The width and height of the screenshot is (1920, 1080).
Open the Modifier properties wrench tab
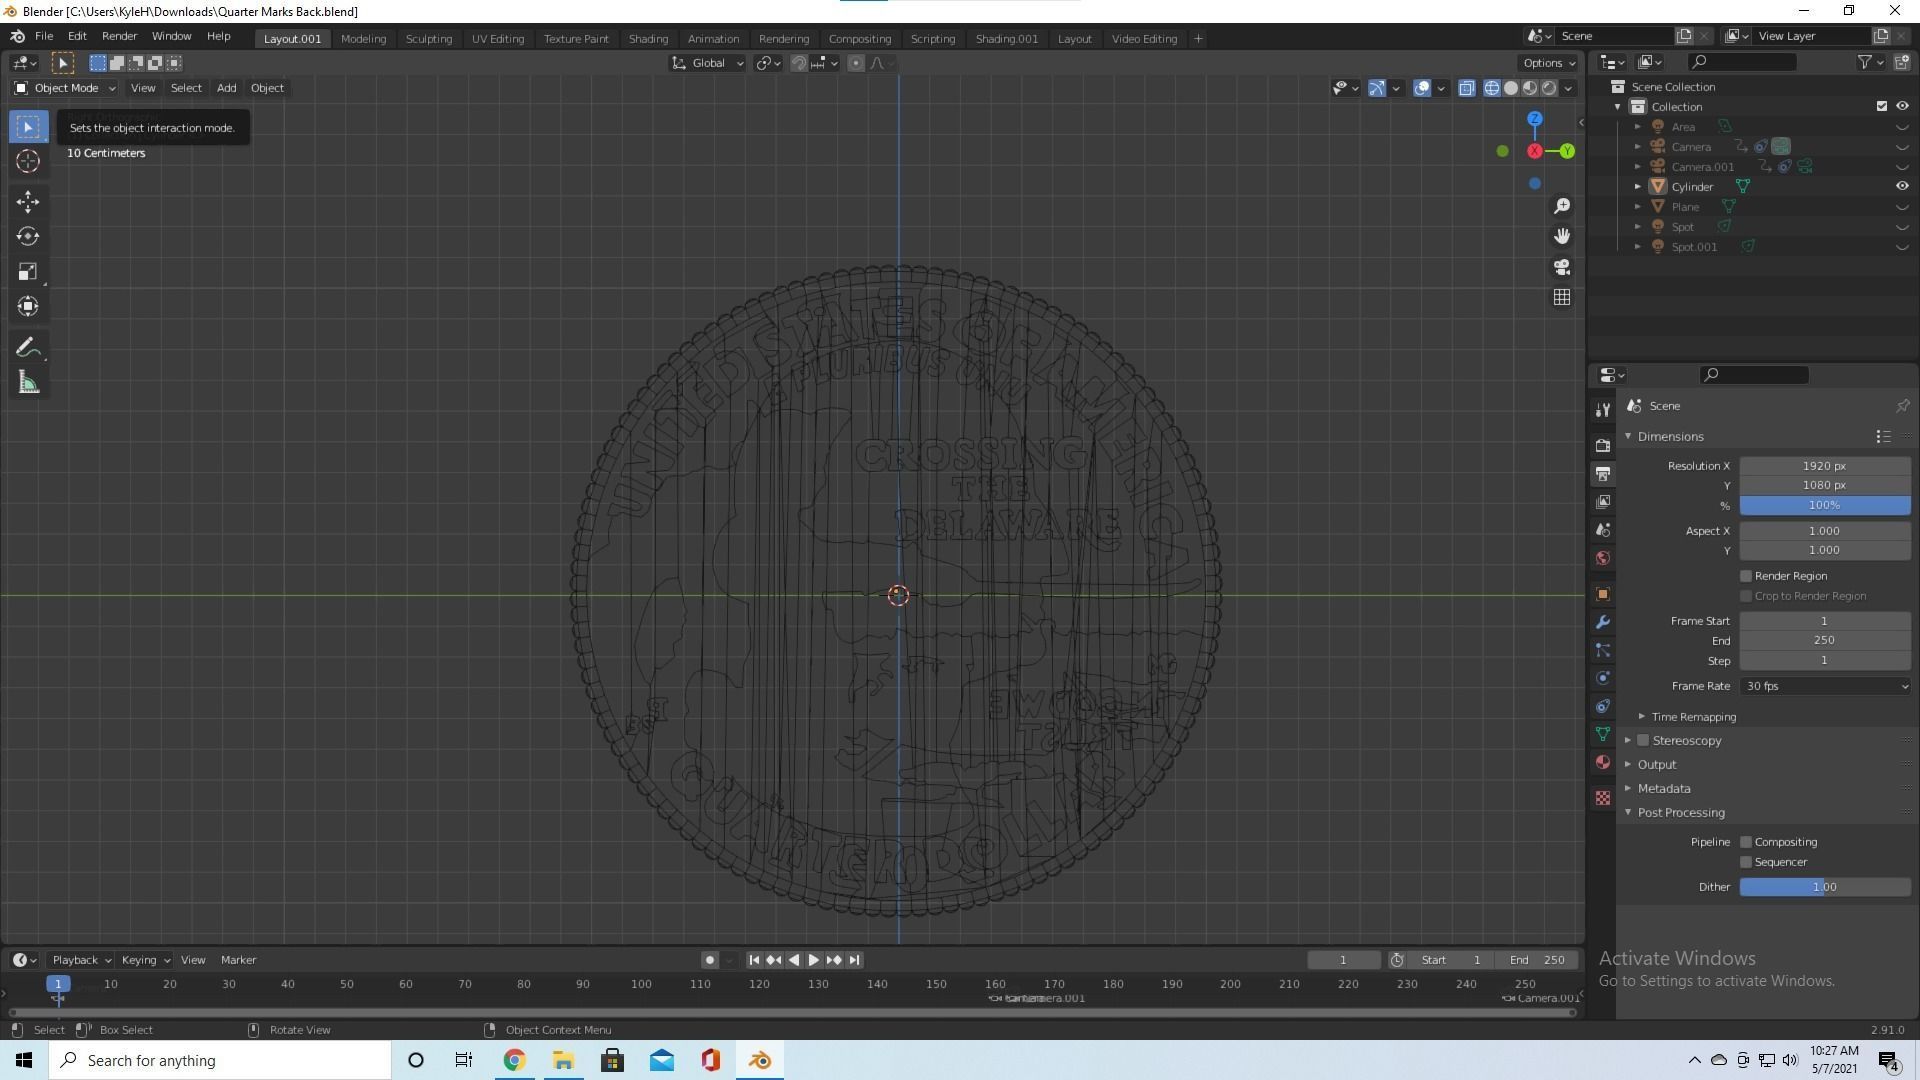tap(1603, 622)
